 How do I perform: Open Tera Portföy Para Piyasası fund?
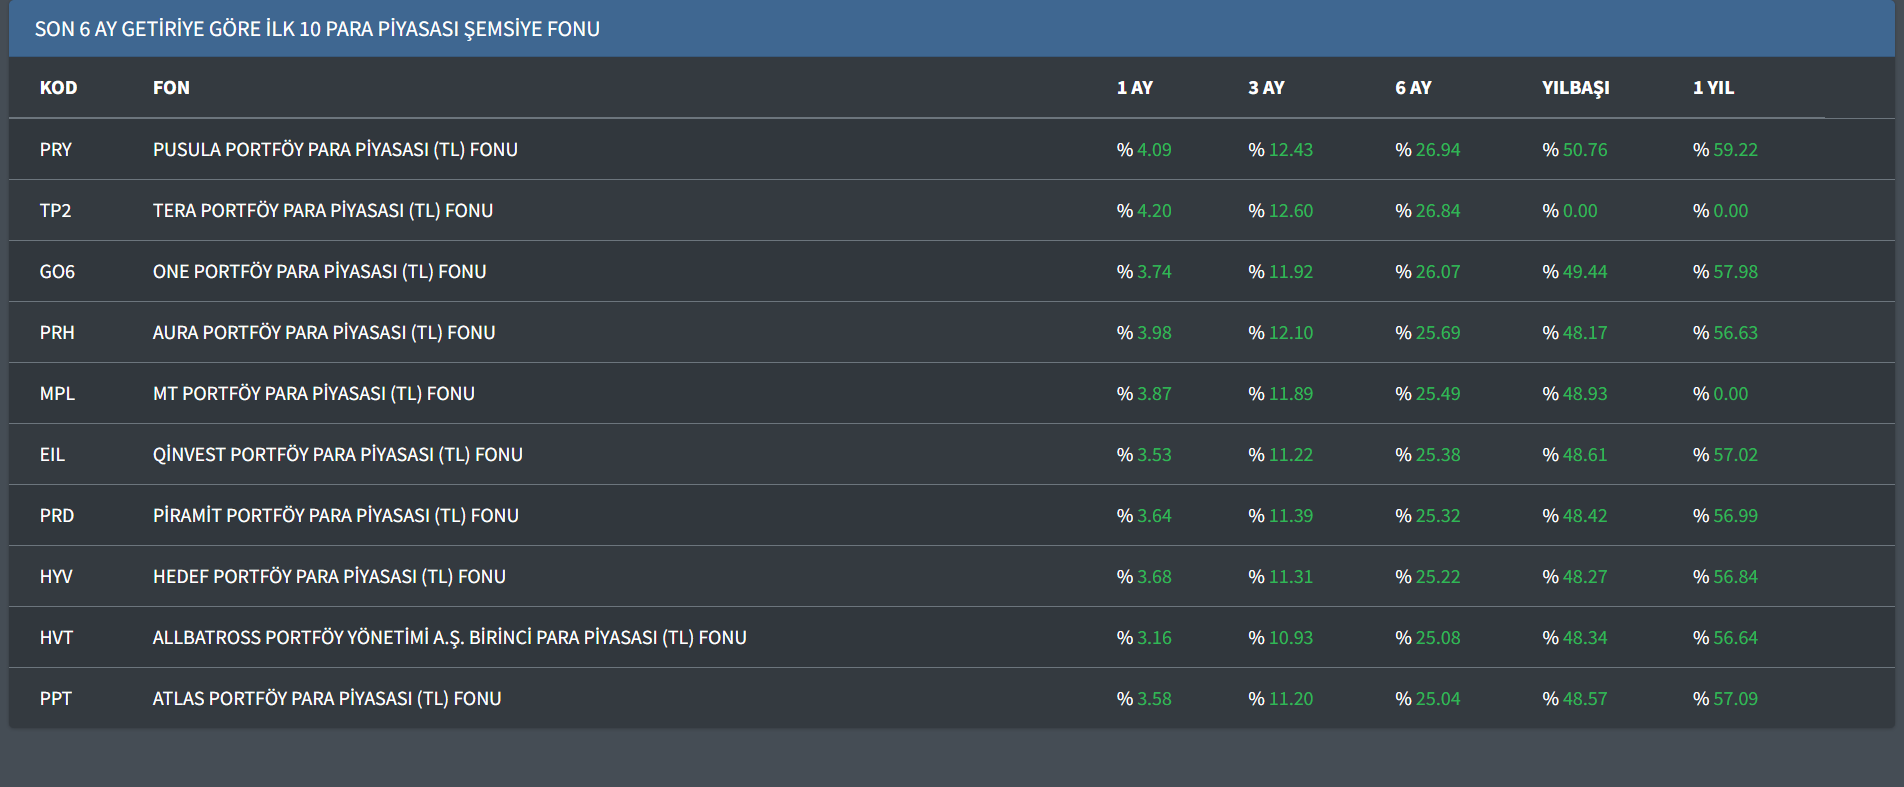click(x=322, y=211)
